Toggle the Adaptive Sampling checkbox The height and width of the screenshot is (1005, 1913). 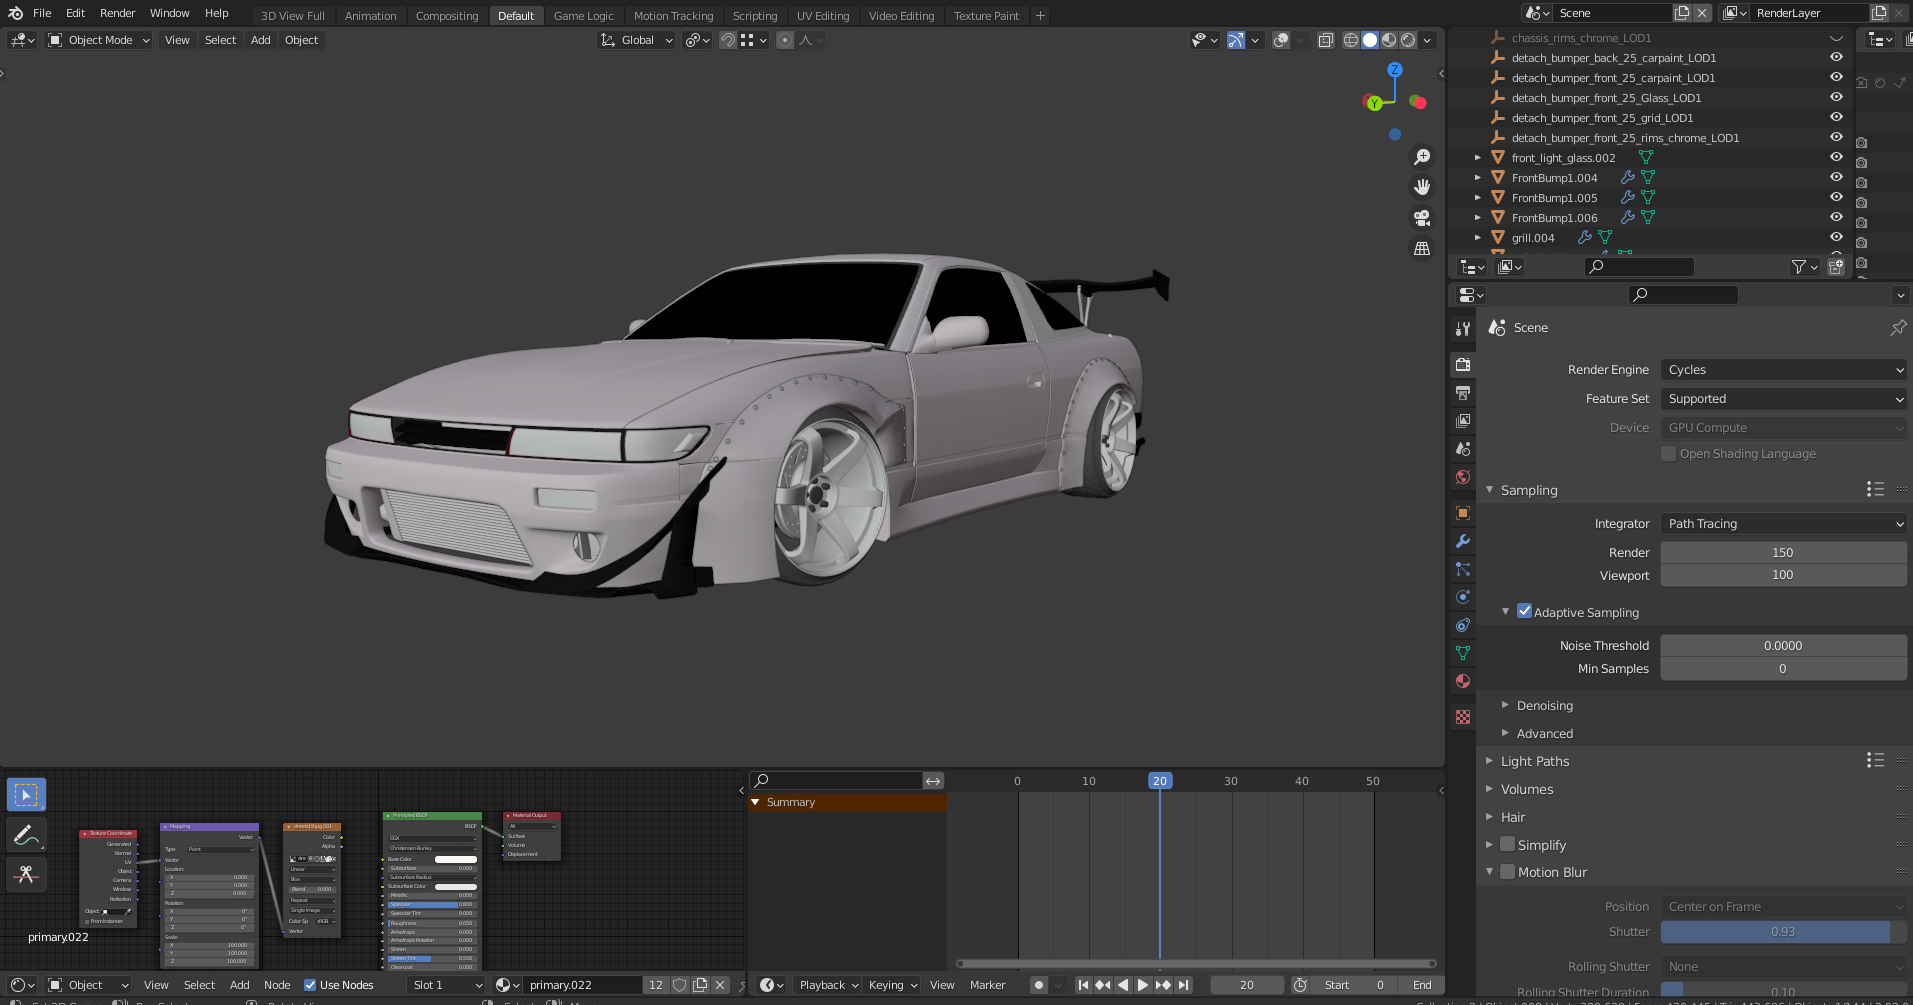click(1524, 611)
